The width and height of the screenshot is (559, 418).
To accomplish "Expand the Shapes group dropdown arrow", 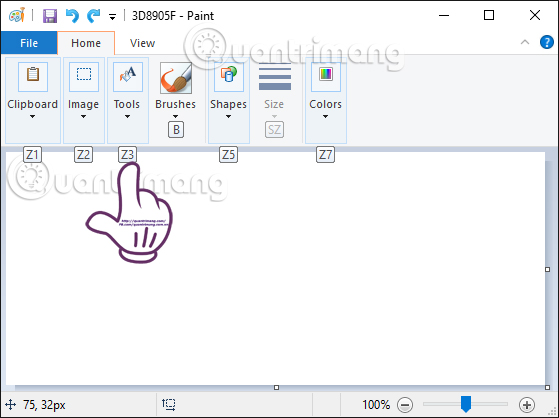I will [x=228, y=117].
